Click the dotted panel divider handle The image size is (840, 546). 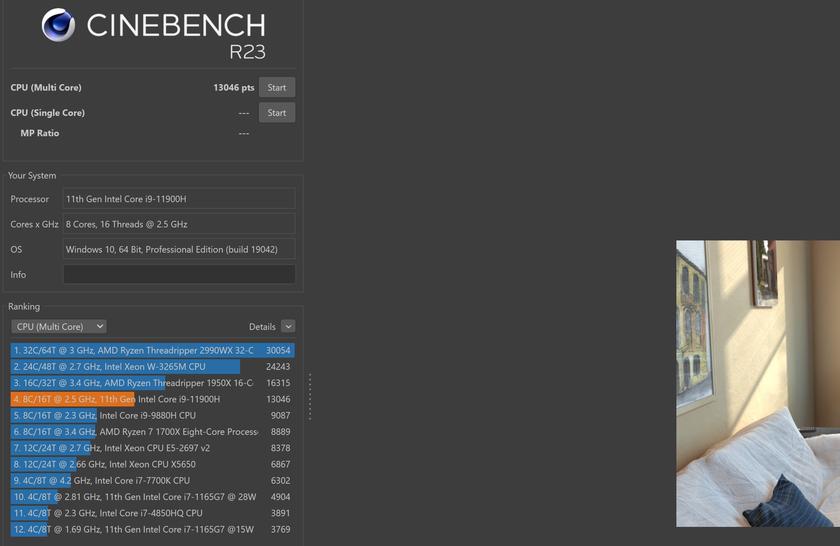point(310,397)
